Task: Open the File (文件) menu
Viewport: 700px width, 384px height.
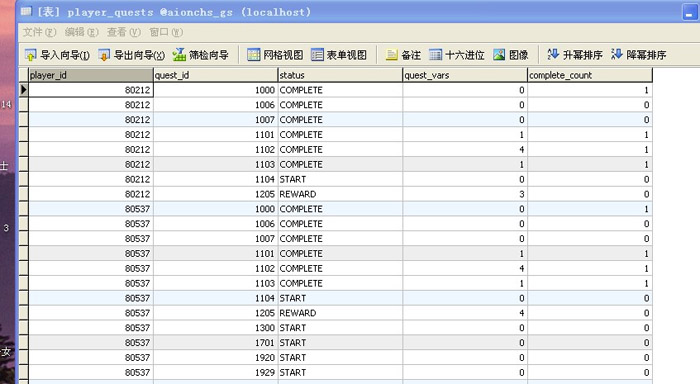Action: click(x=39, y=32)
